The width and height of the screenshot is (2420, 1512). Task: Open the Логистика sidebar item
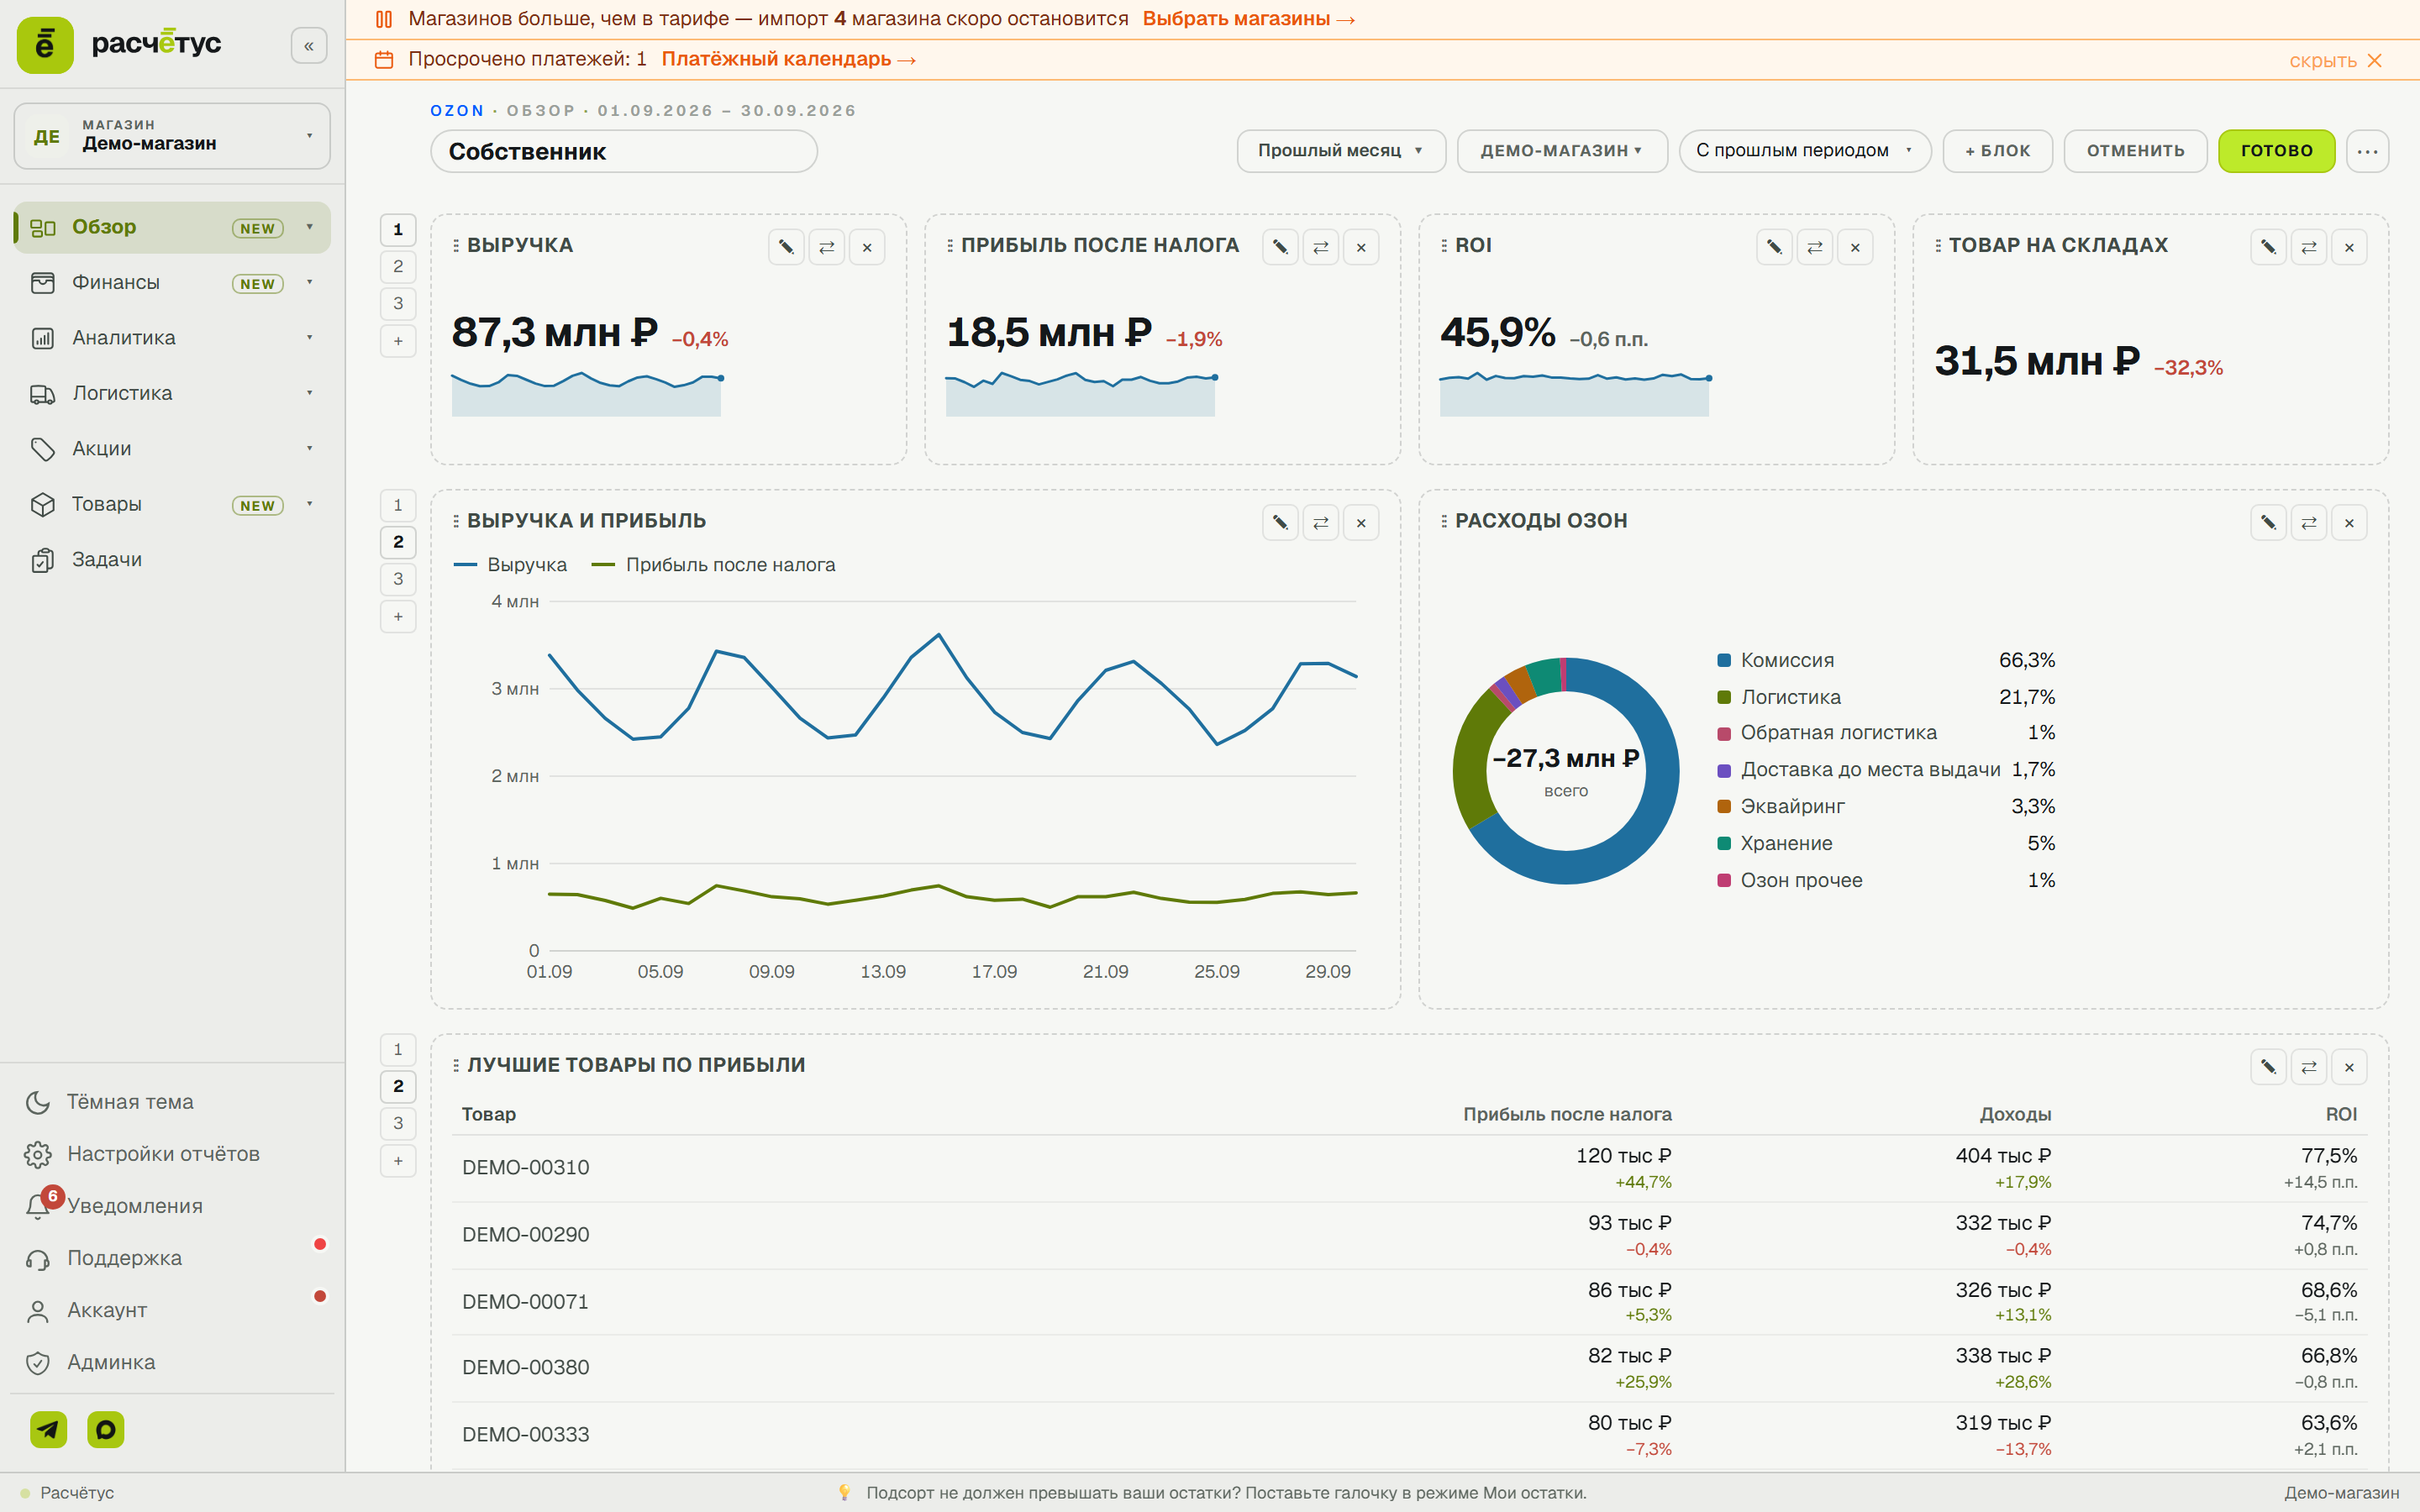click(x=172, y=394)
